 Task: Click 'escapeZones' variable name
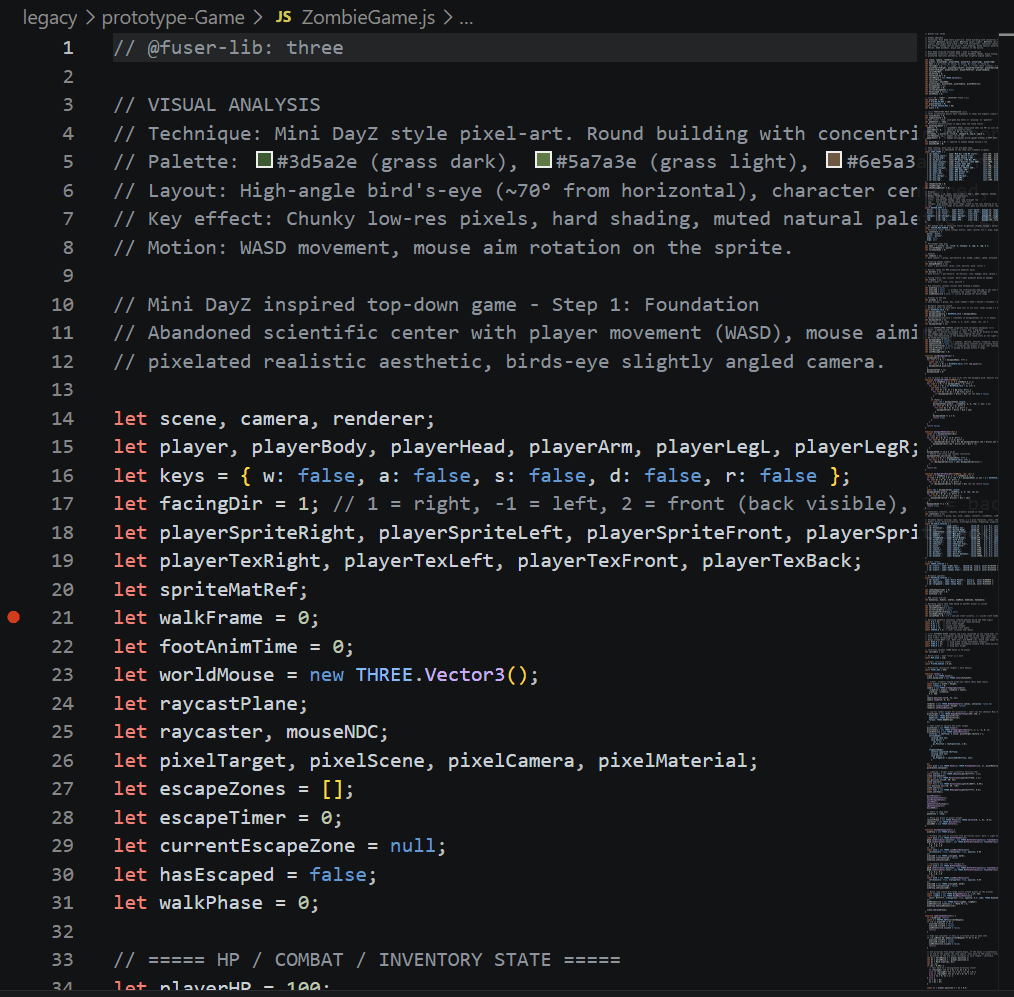(x=222, y=789)
